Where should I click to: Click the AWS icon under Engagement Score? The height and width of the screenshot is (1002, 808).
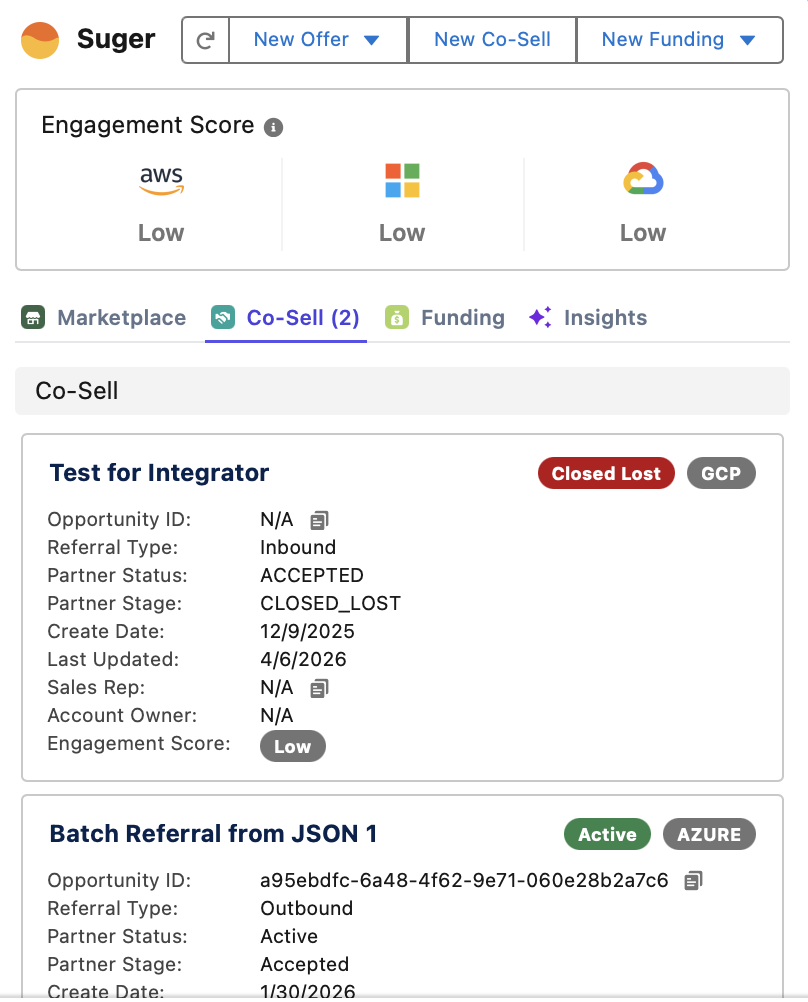[x=161, y=178]
